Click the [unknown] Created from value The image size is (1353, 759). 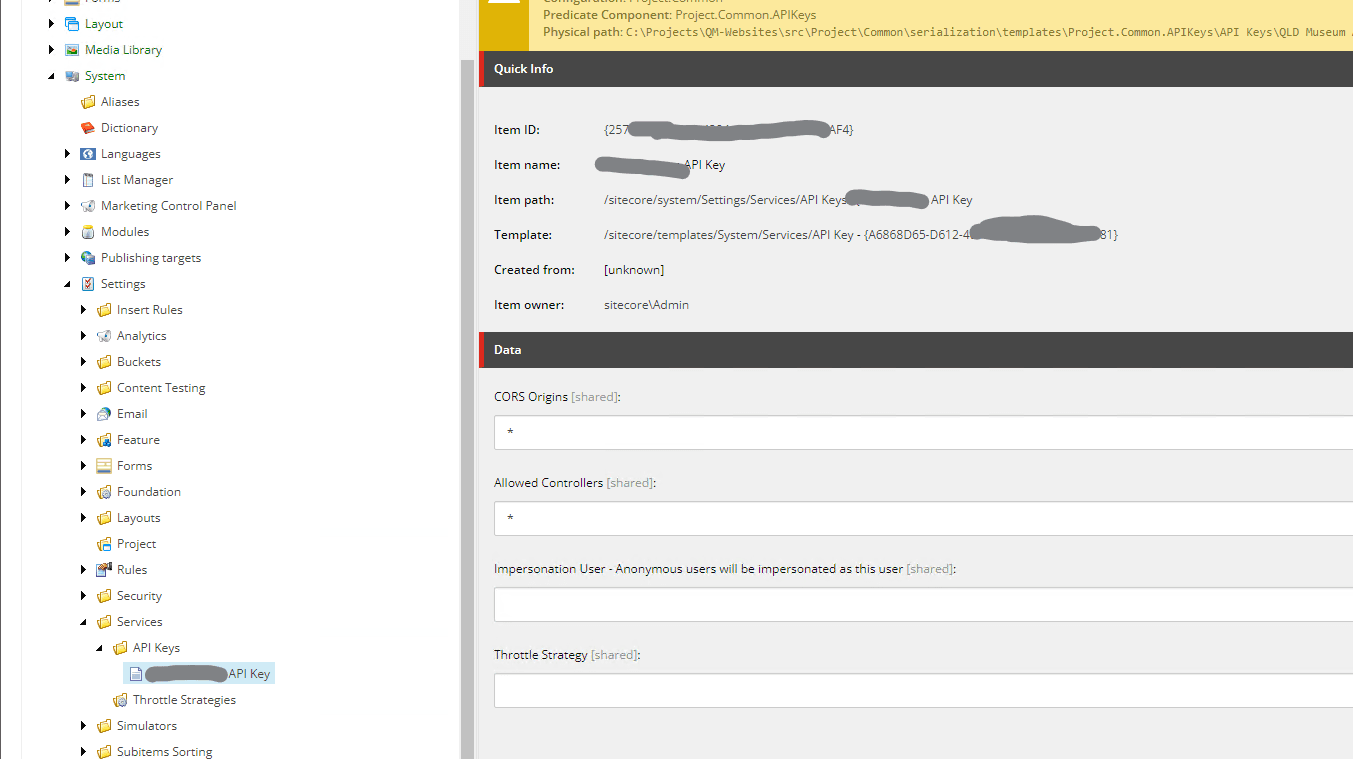[x=634, y=270]
